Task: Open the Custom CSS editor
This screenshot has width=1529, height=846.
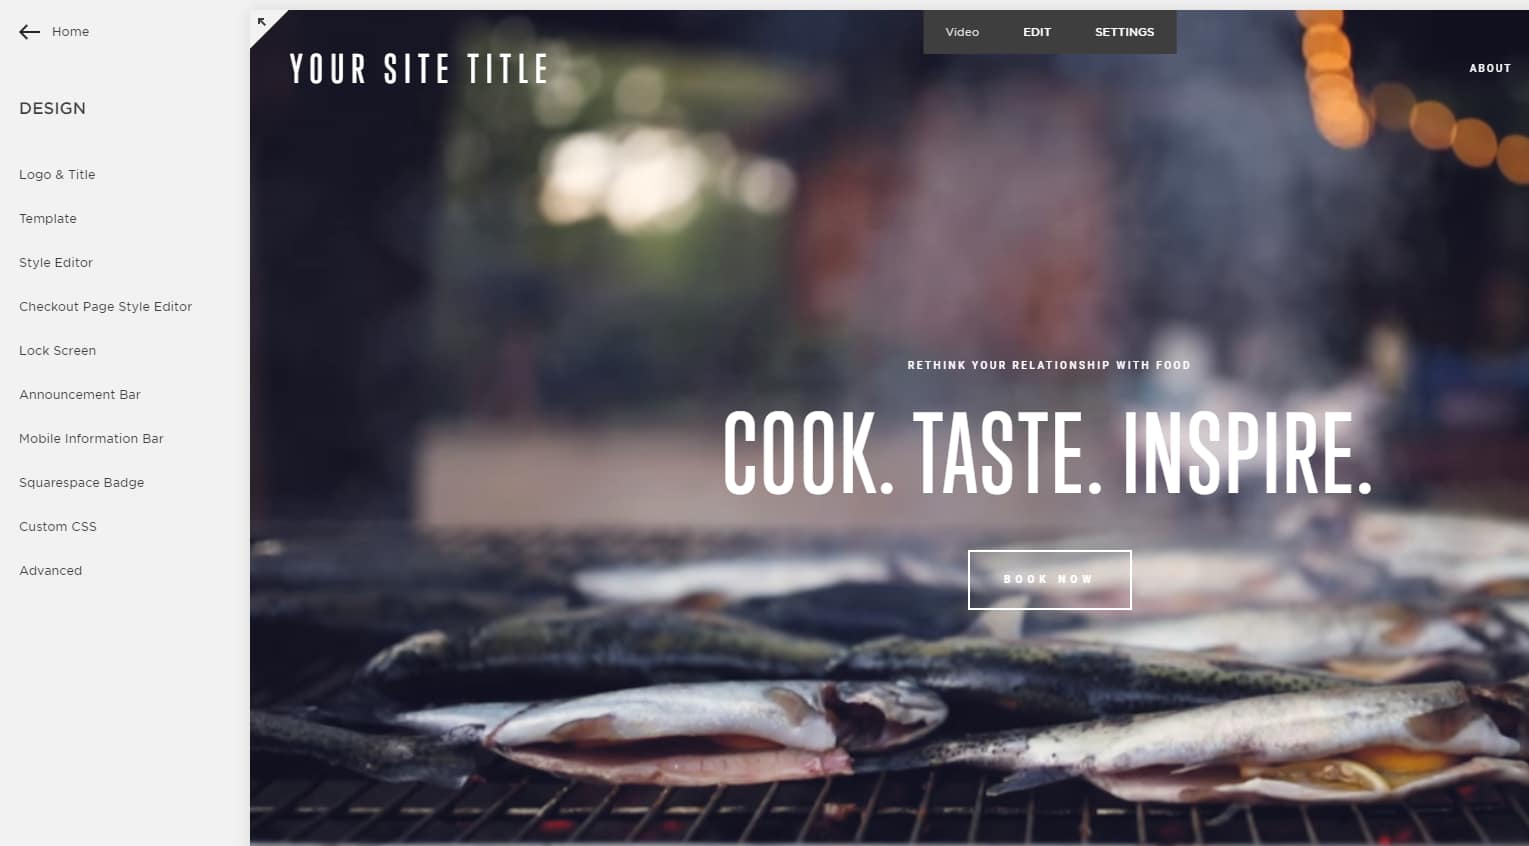Action: pos(58,526)
